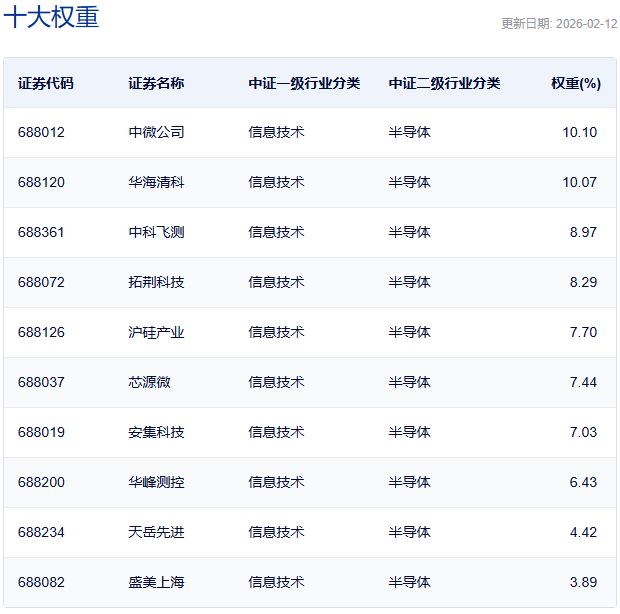Click 半导体 in the 盛美上海 row
The width and height of the screenshot is (620, 614).
pyautogui.click(x=409, y=582)
